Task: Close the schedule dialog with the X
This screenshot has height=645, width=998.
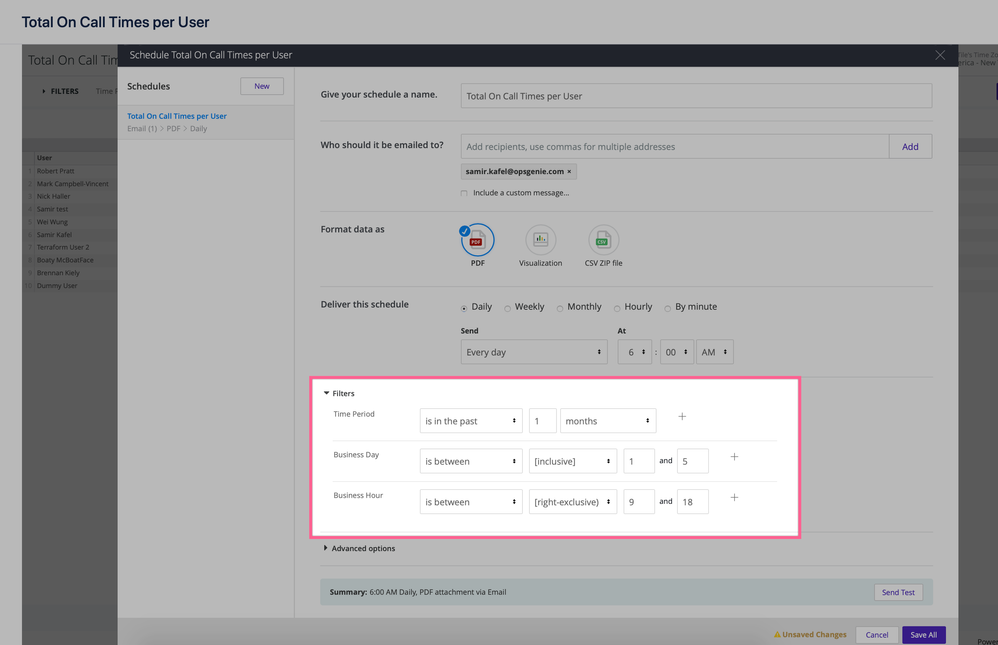Action: click(x=940, y=55)
